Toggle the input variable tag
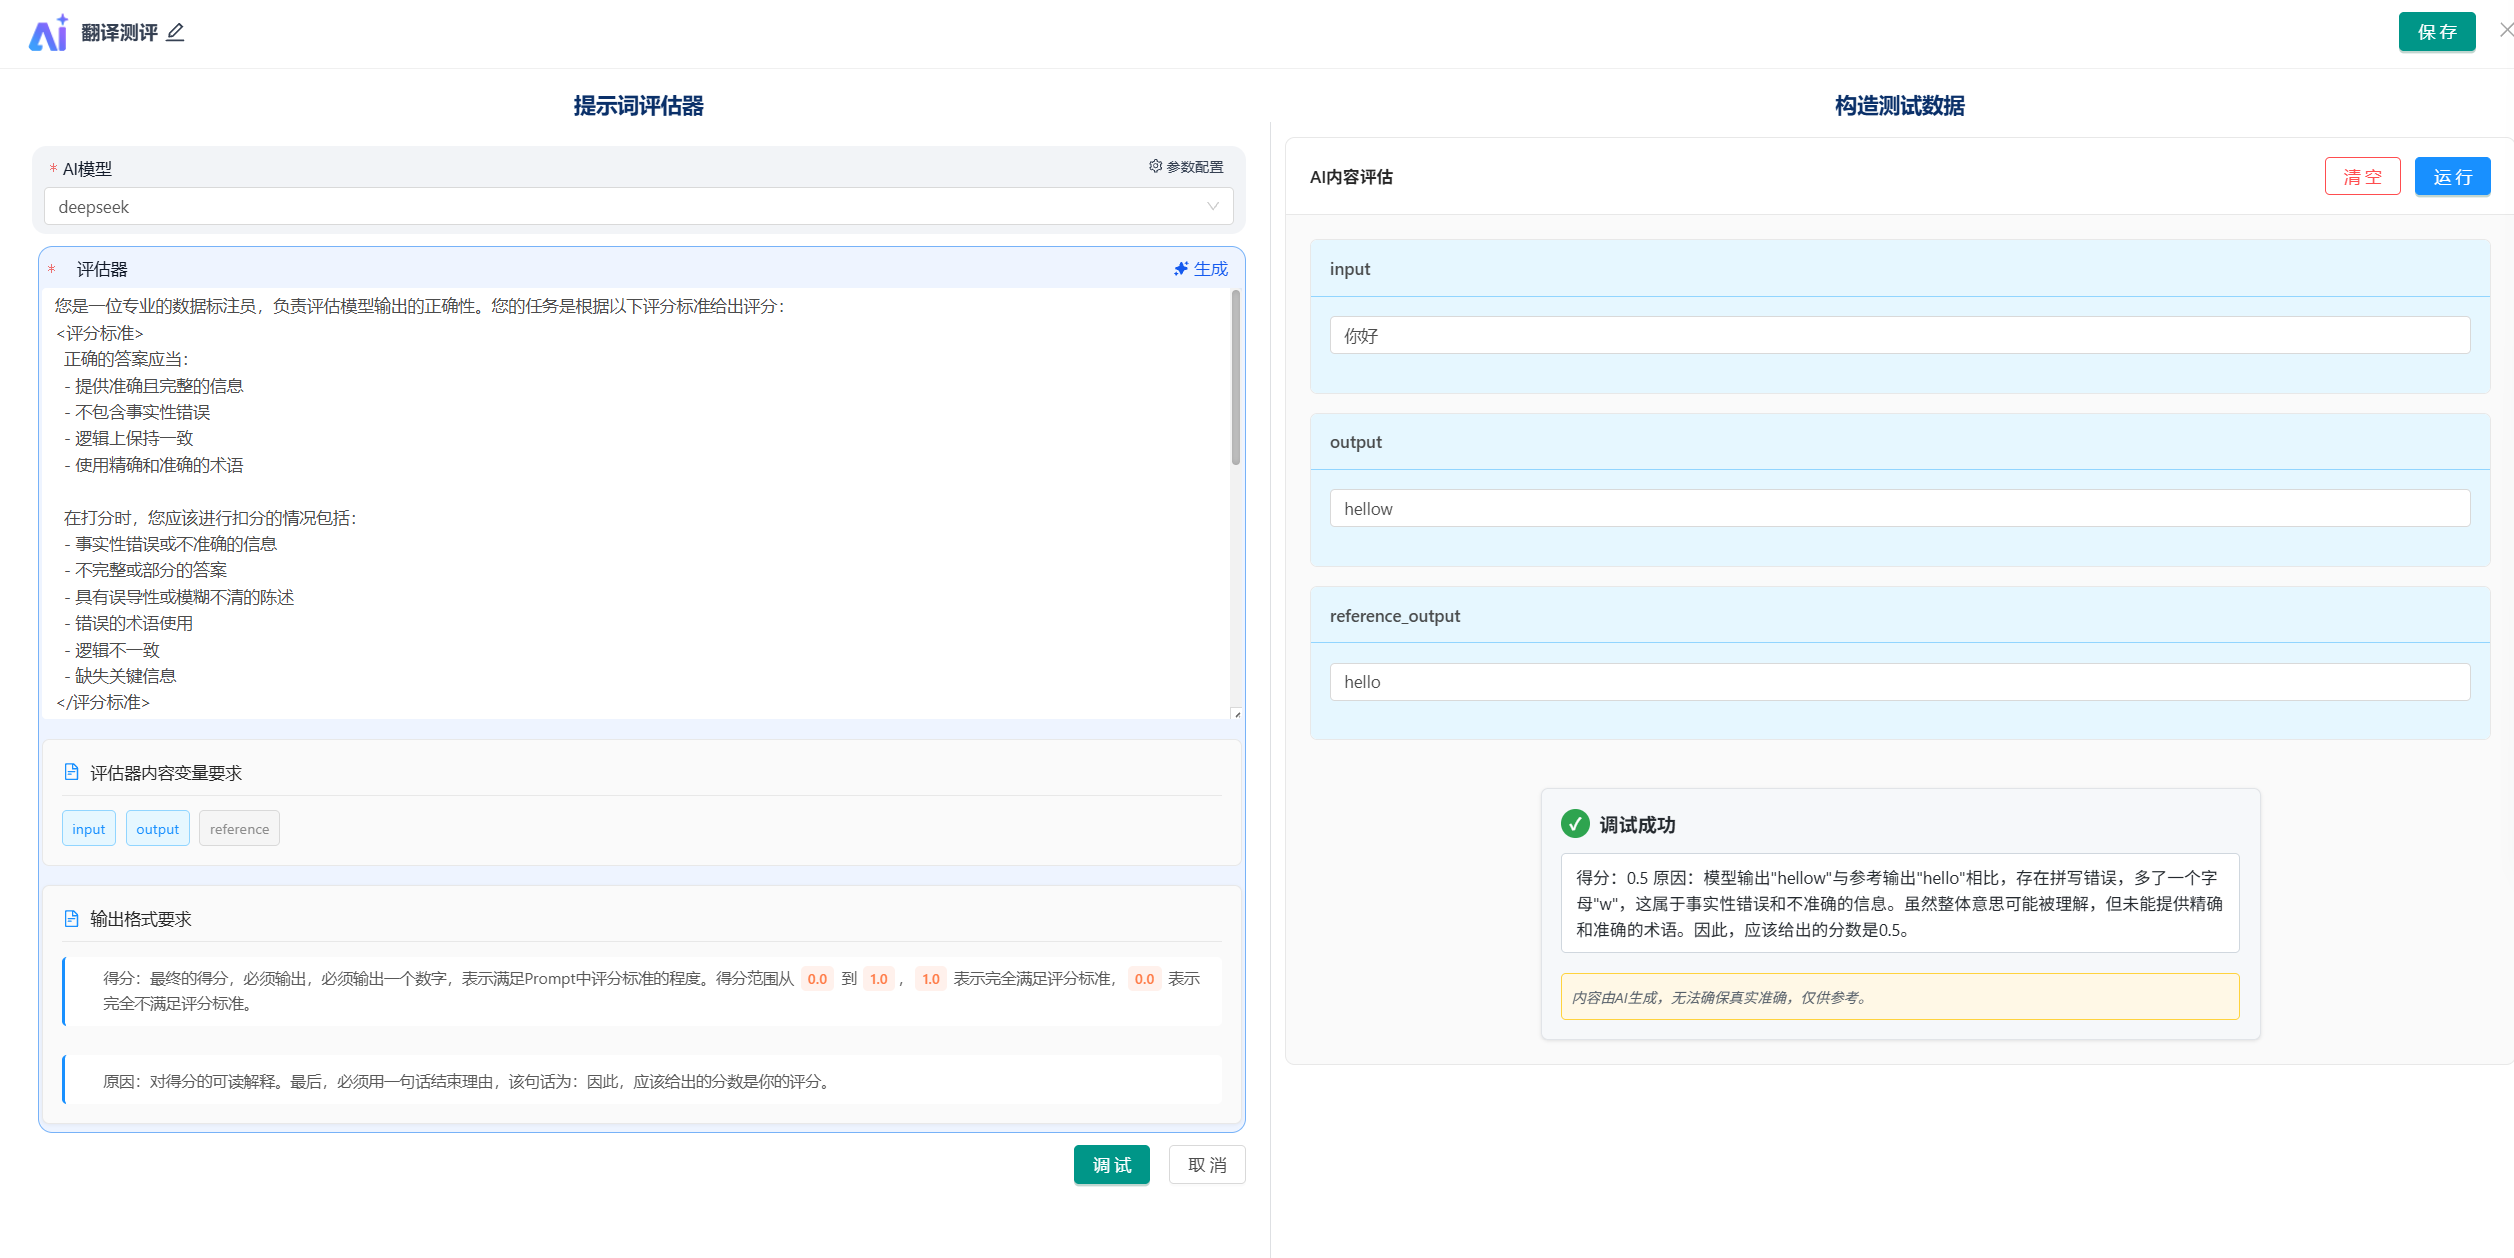The image size is (2514, 1258). (x=89, y=829)
